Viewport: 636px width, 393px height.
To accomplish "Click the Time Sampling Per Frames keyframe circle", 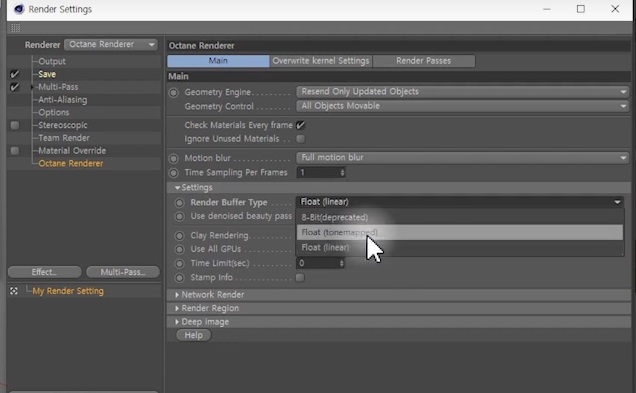I will click(174, 173).
